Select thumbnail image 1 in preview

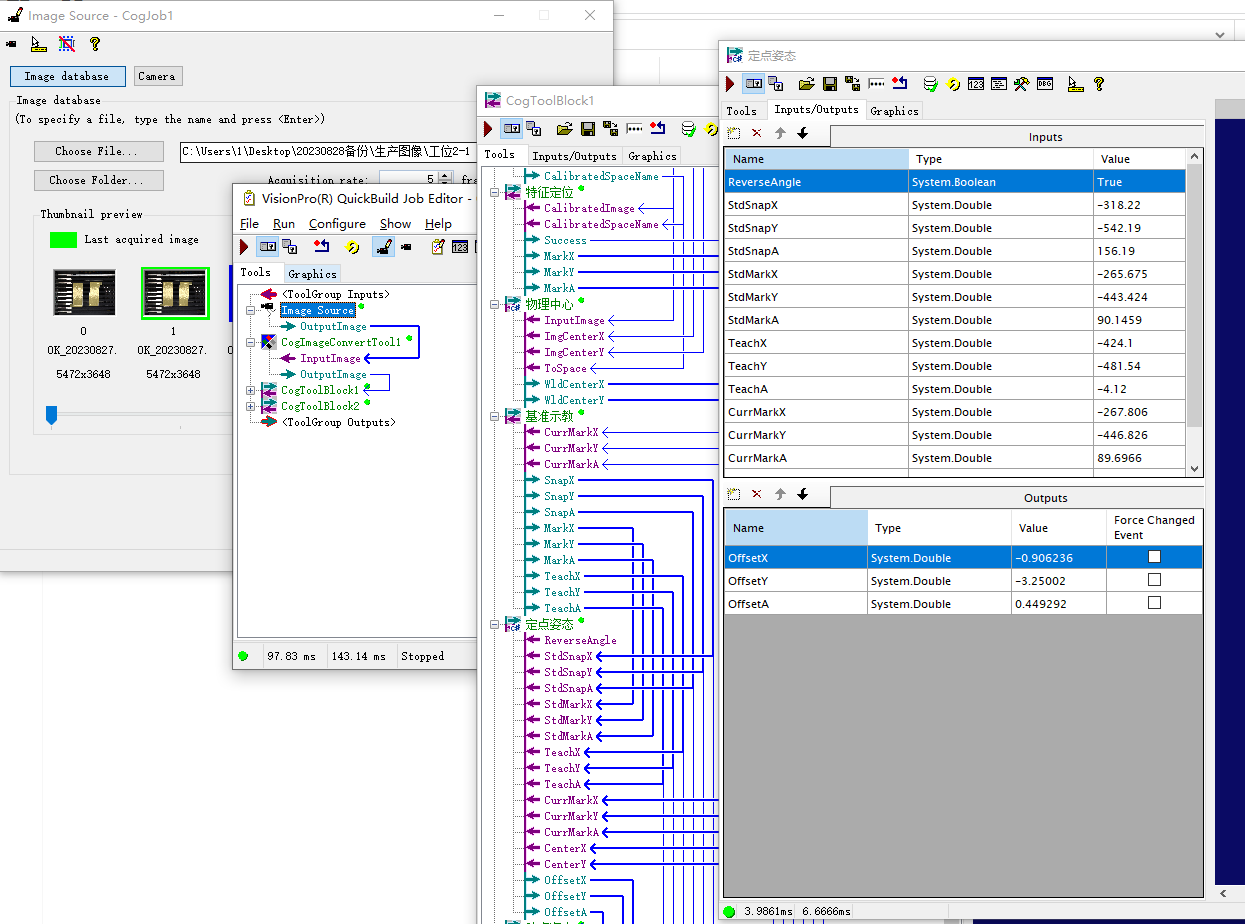tap(175, 293)
